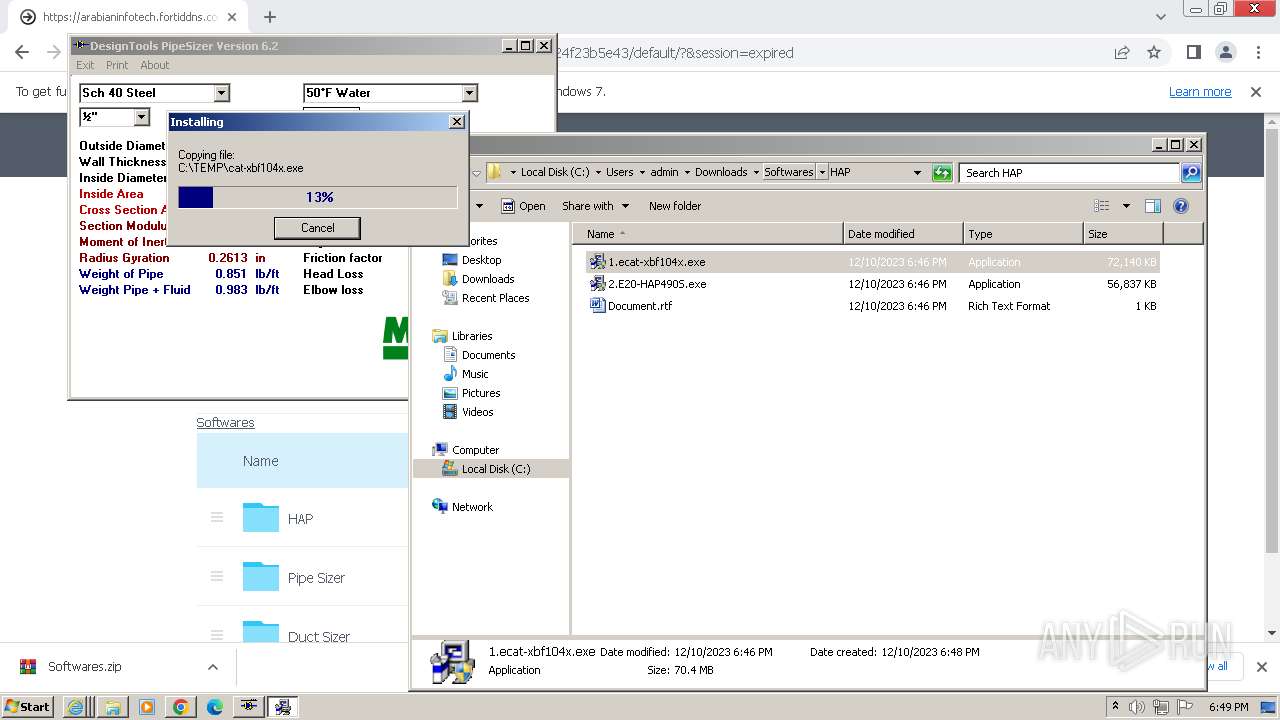This screenshot has width=1280, height=720.
Task: Sort files by Type column
Action: [x=1023, y=234]
